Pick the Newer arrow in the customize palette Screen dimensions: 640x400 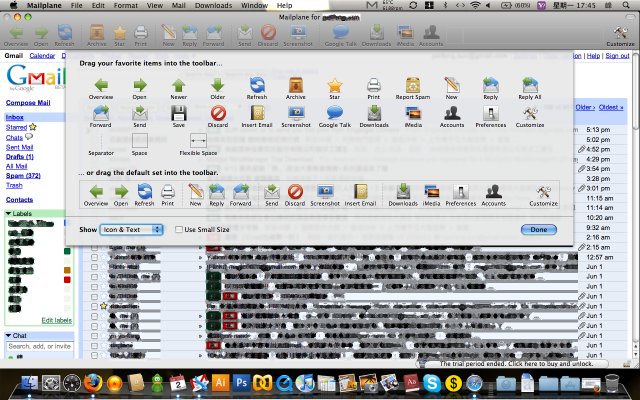click(178, 88)
